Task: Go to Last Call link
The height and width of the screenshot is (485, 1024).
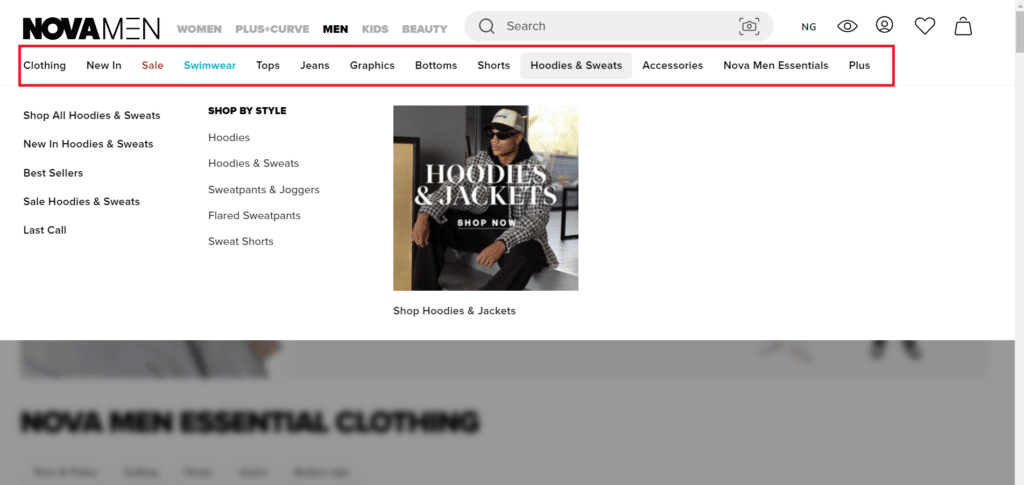Action: tap(44, 230)
